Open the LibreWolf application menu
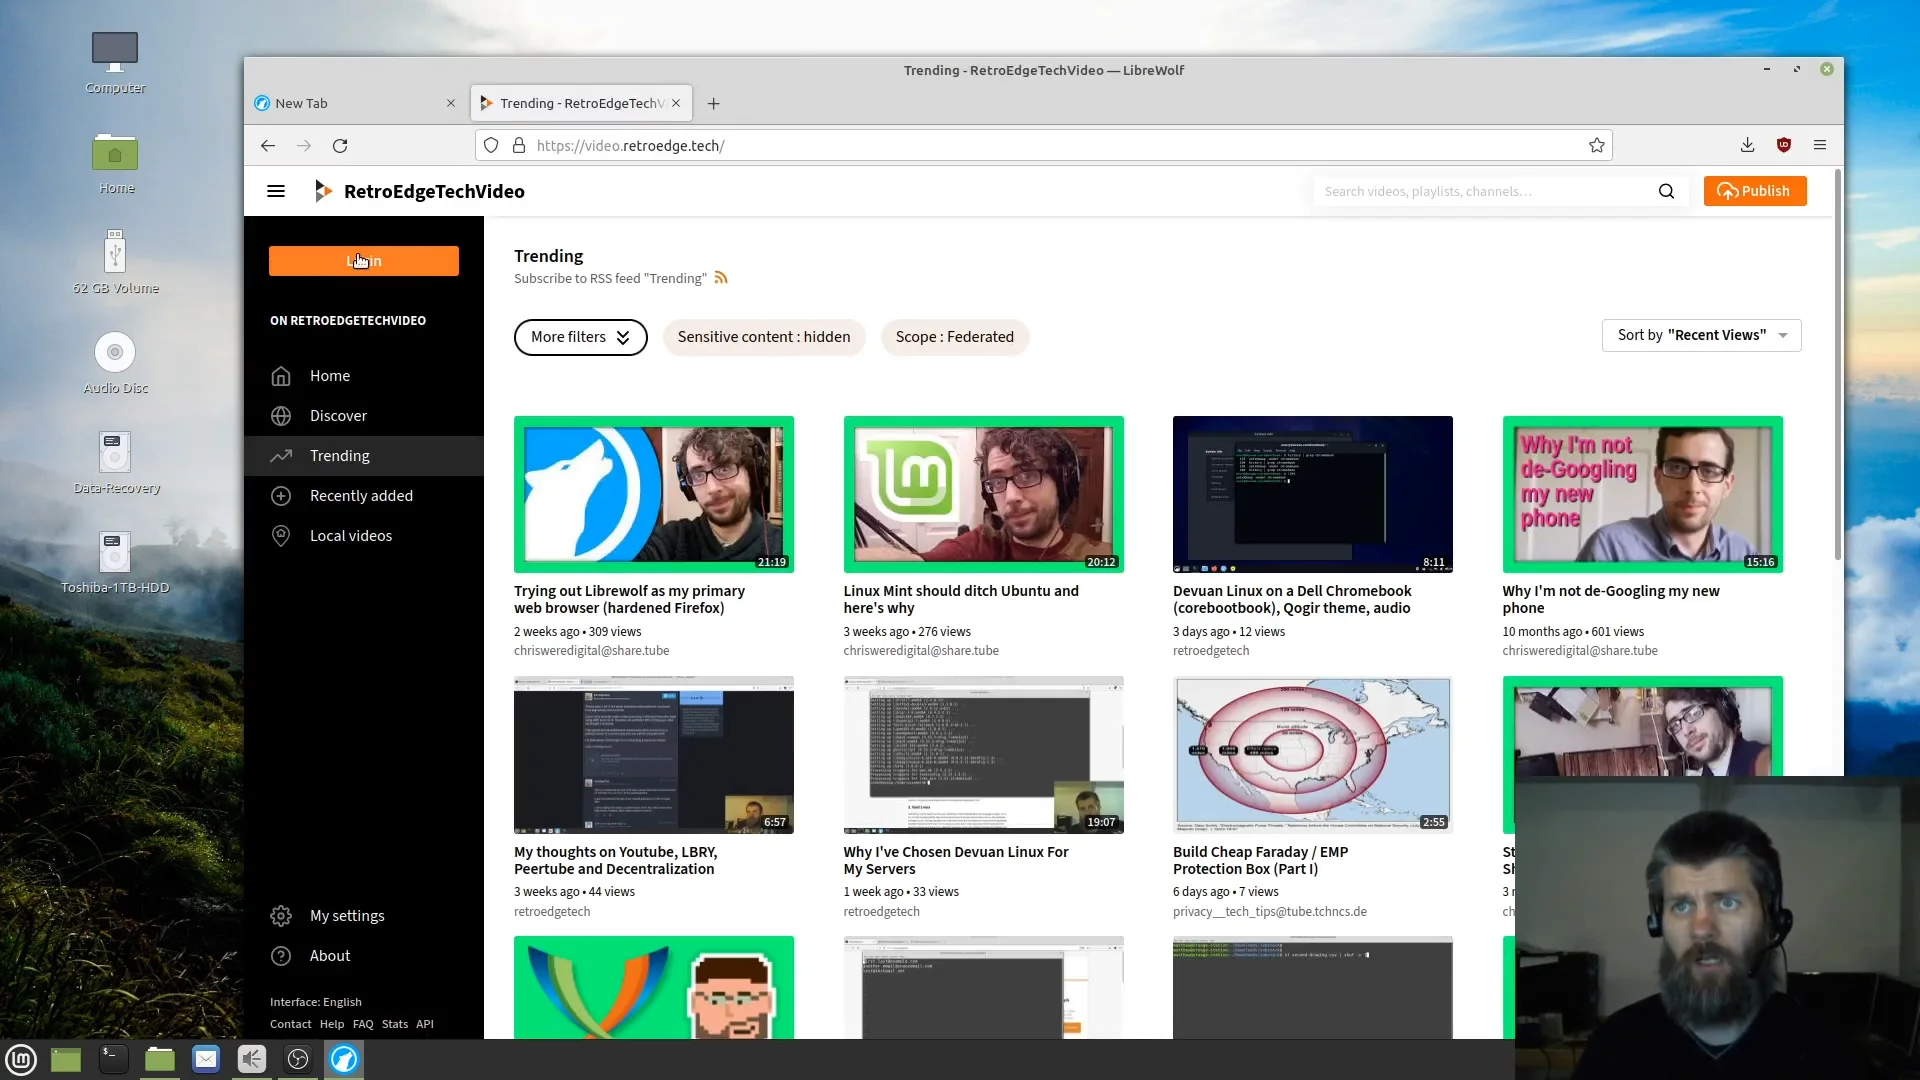 pos(1820,146)
